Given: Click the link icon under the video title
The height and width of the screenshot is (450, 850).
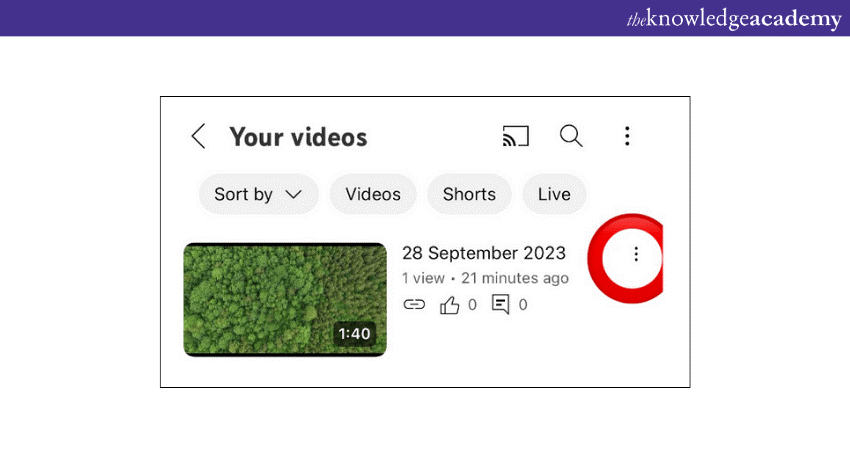Looking at the screenshot, I should pyautogui.click(x=414, y=305).
